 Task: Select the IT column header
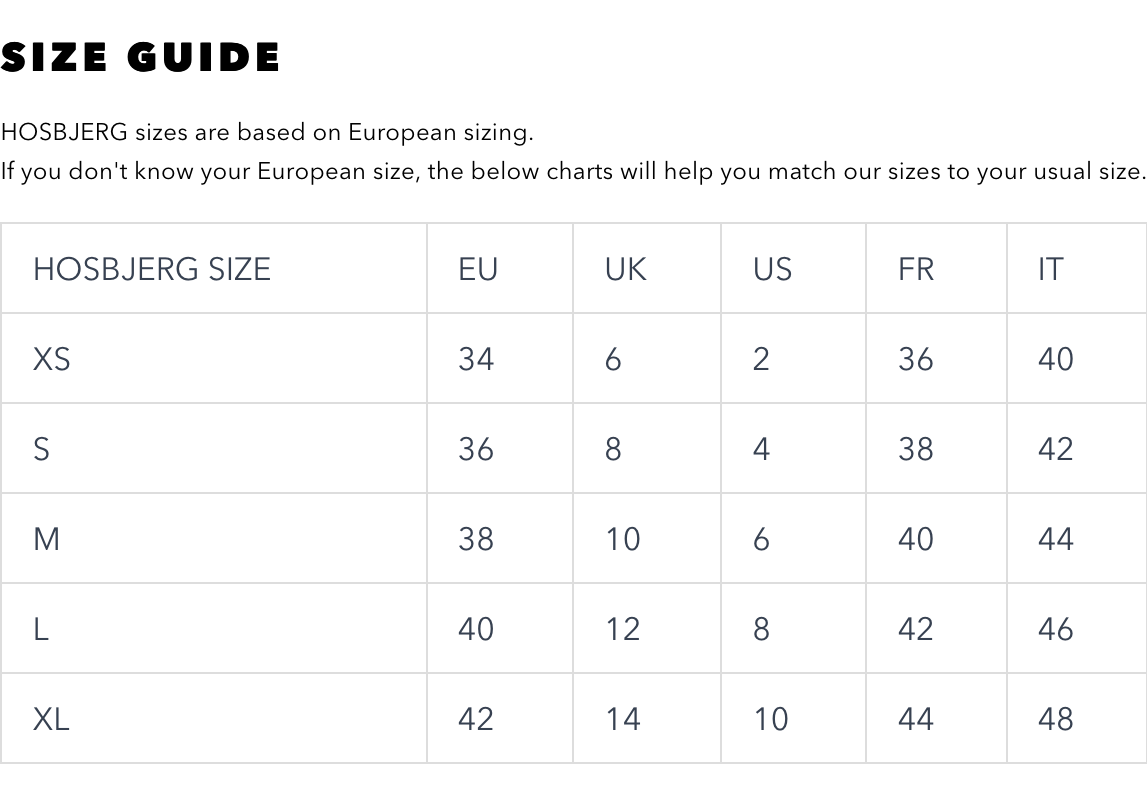pos(1050,269)
